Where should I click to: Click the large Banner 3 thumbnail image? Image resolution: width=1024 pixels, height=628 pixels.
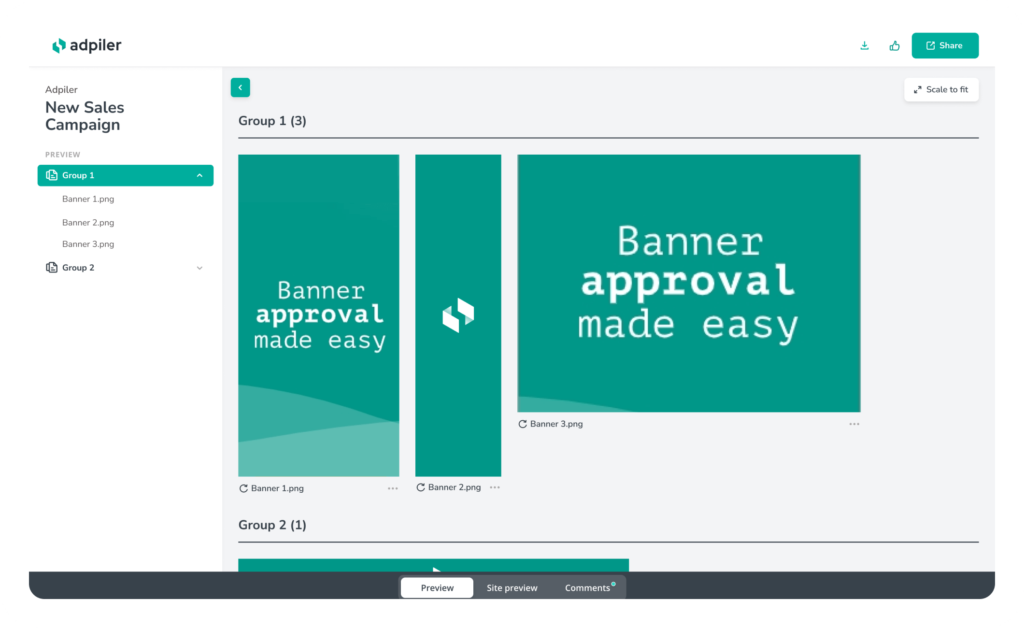pos(688,283)
